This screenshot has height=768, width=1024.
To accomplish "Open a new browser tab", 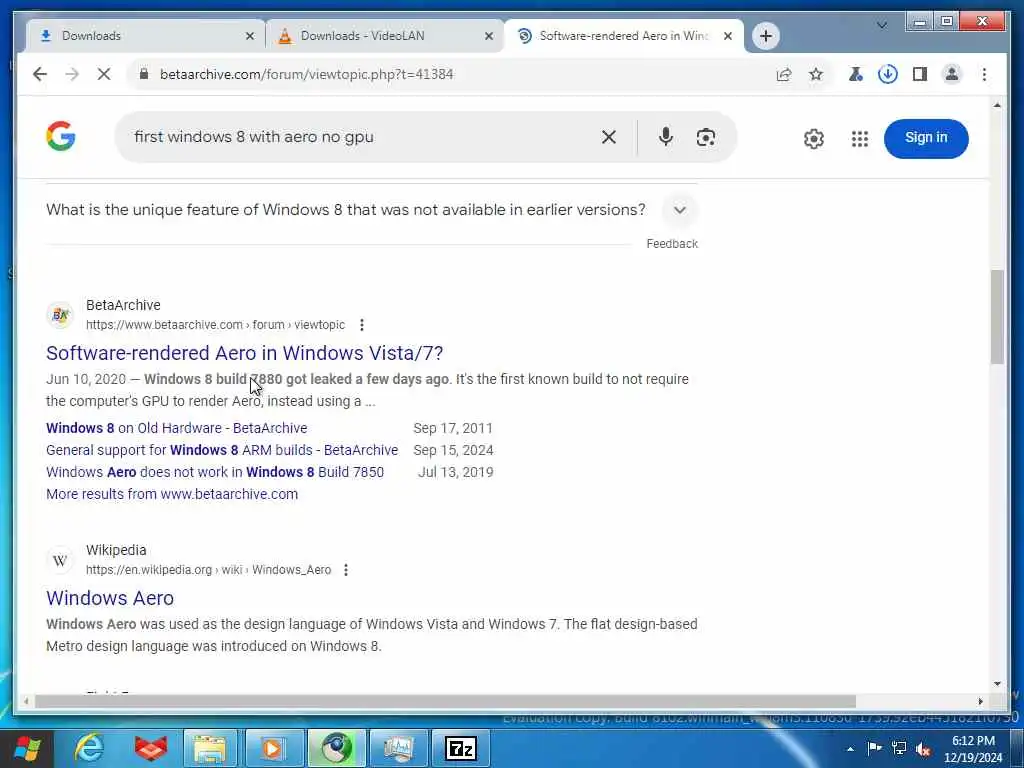I will tap(765, 35).
